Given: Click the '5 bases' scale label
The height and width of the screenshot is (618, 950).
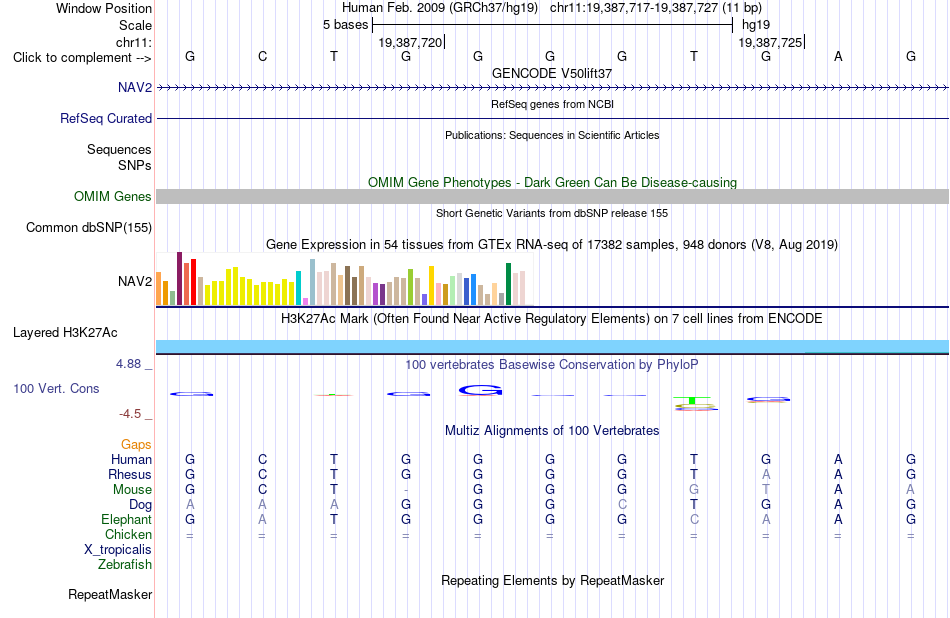Looking at the screenshot, I should 345,25.
